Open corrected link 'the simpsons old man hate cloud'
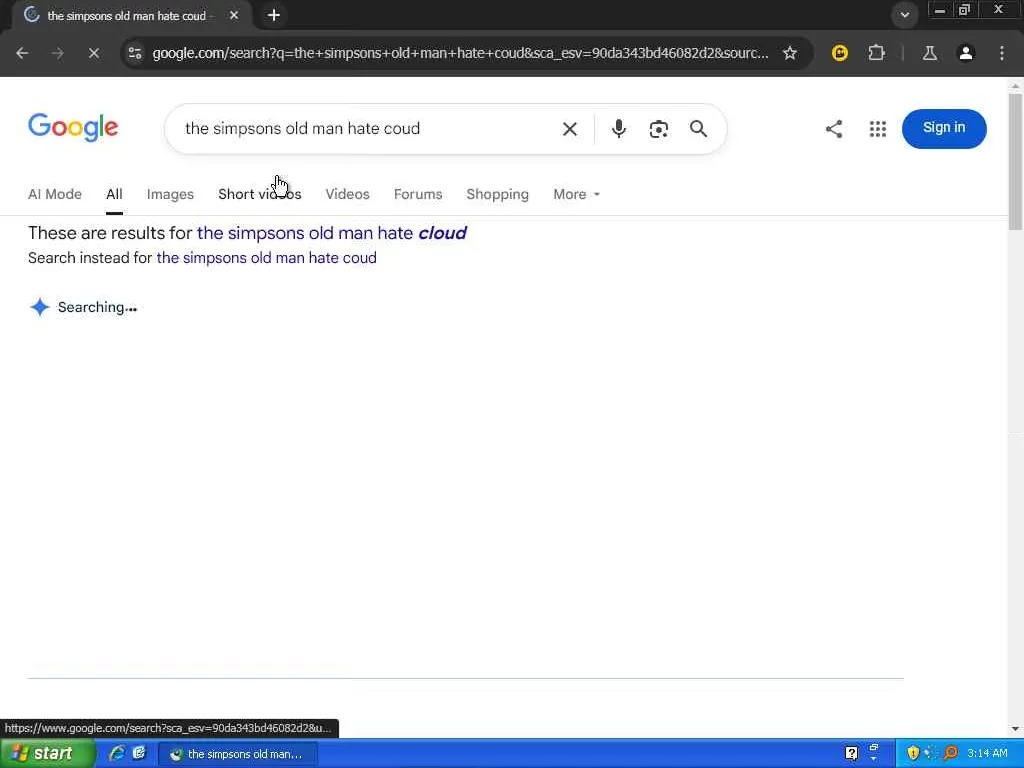 [x=332, y=233]
